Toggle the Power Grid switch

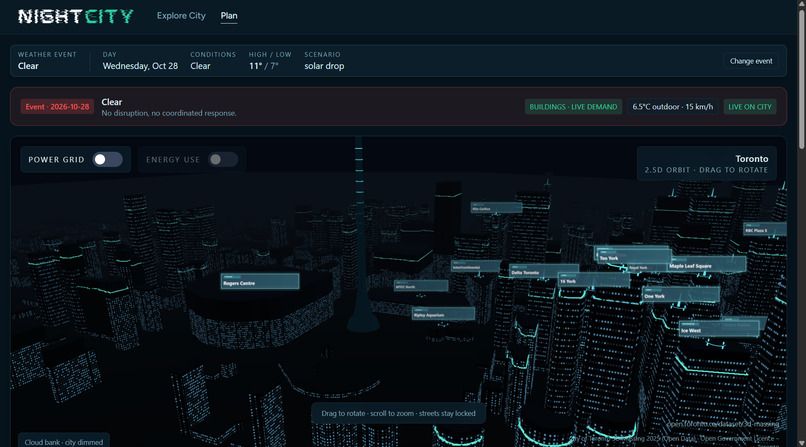coord(107,160)
